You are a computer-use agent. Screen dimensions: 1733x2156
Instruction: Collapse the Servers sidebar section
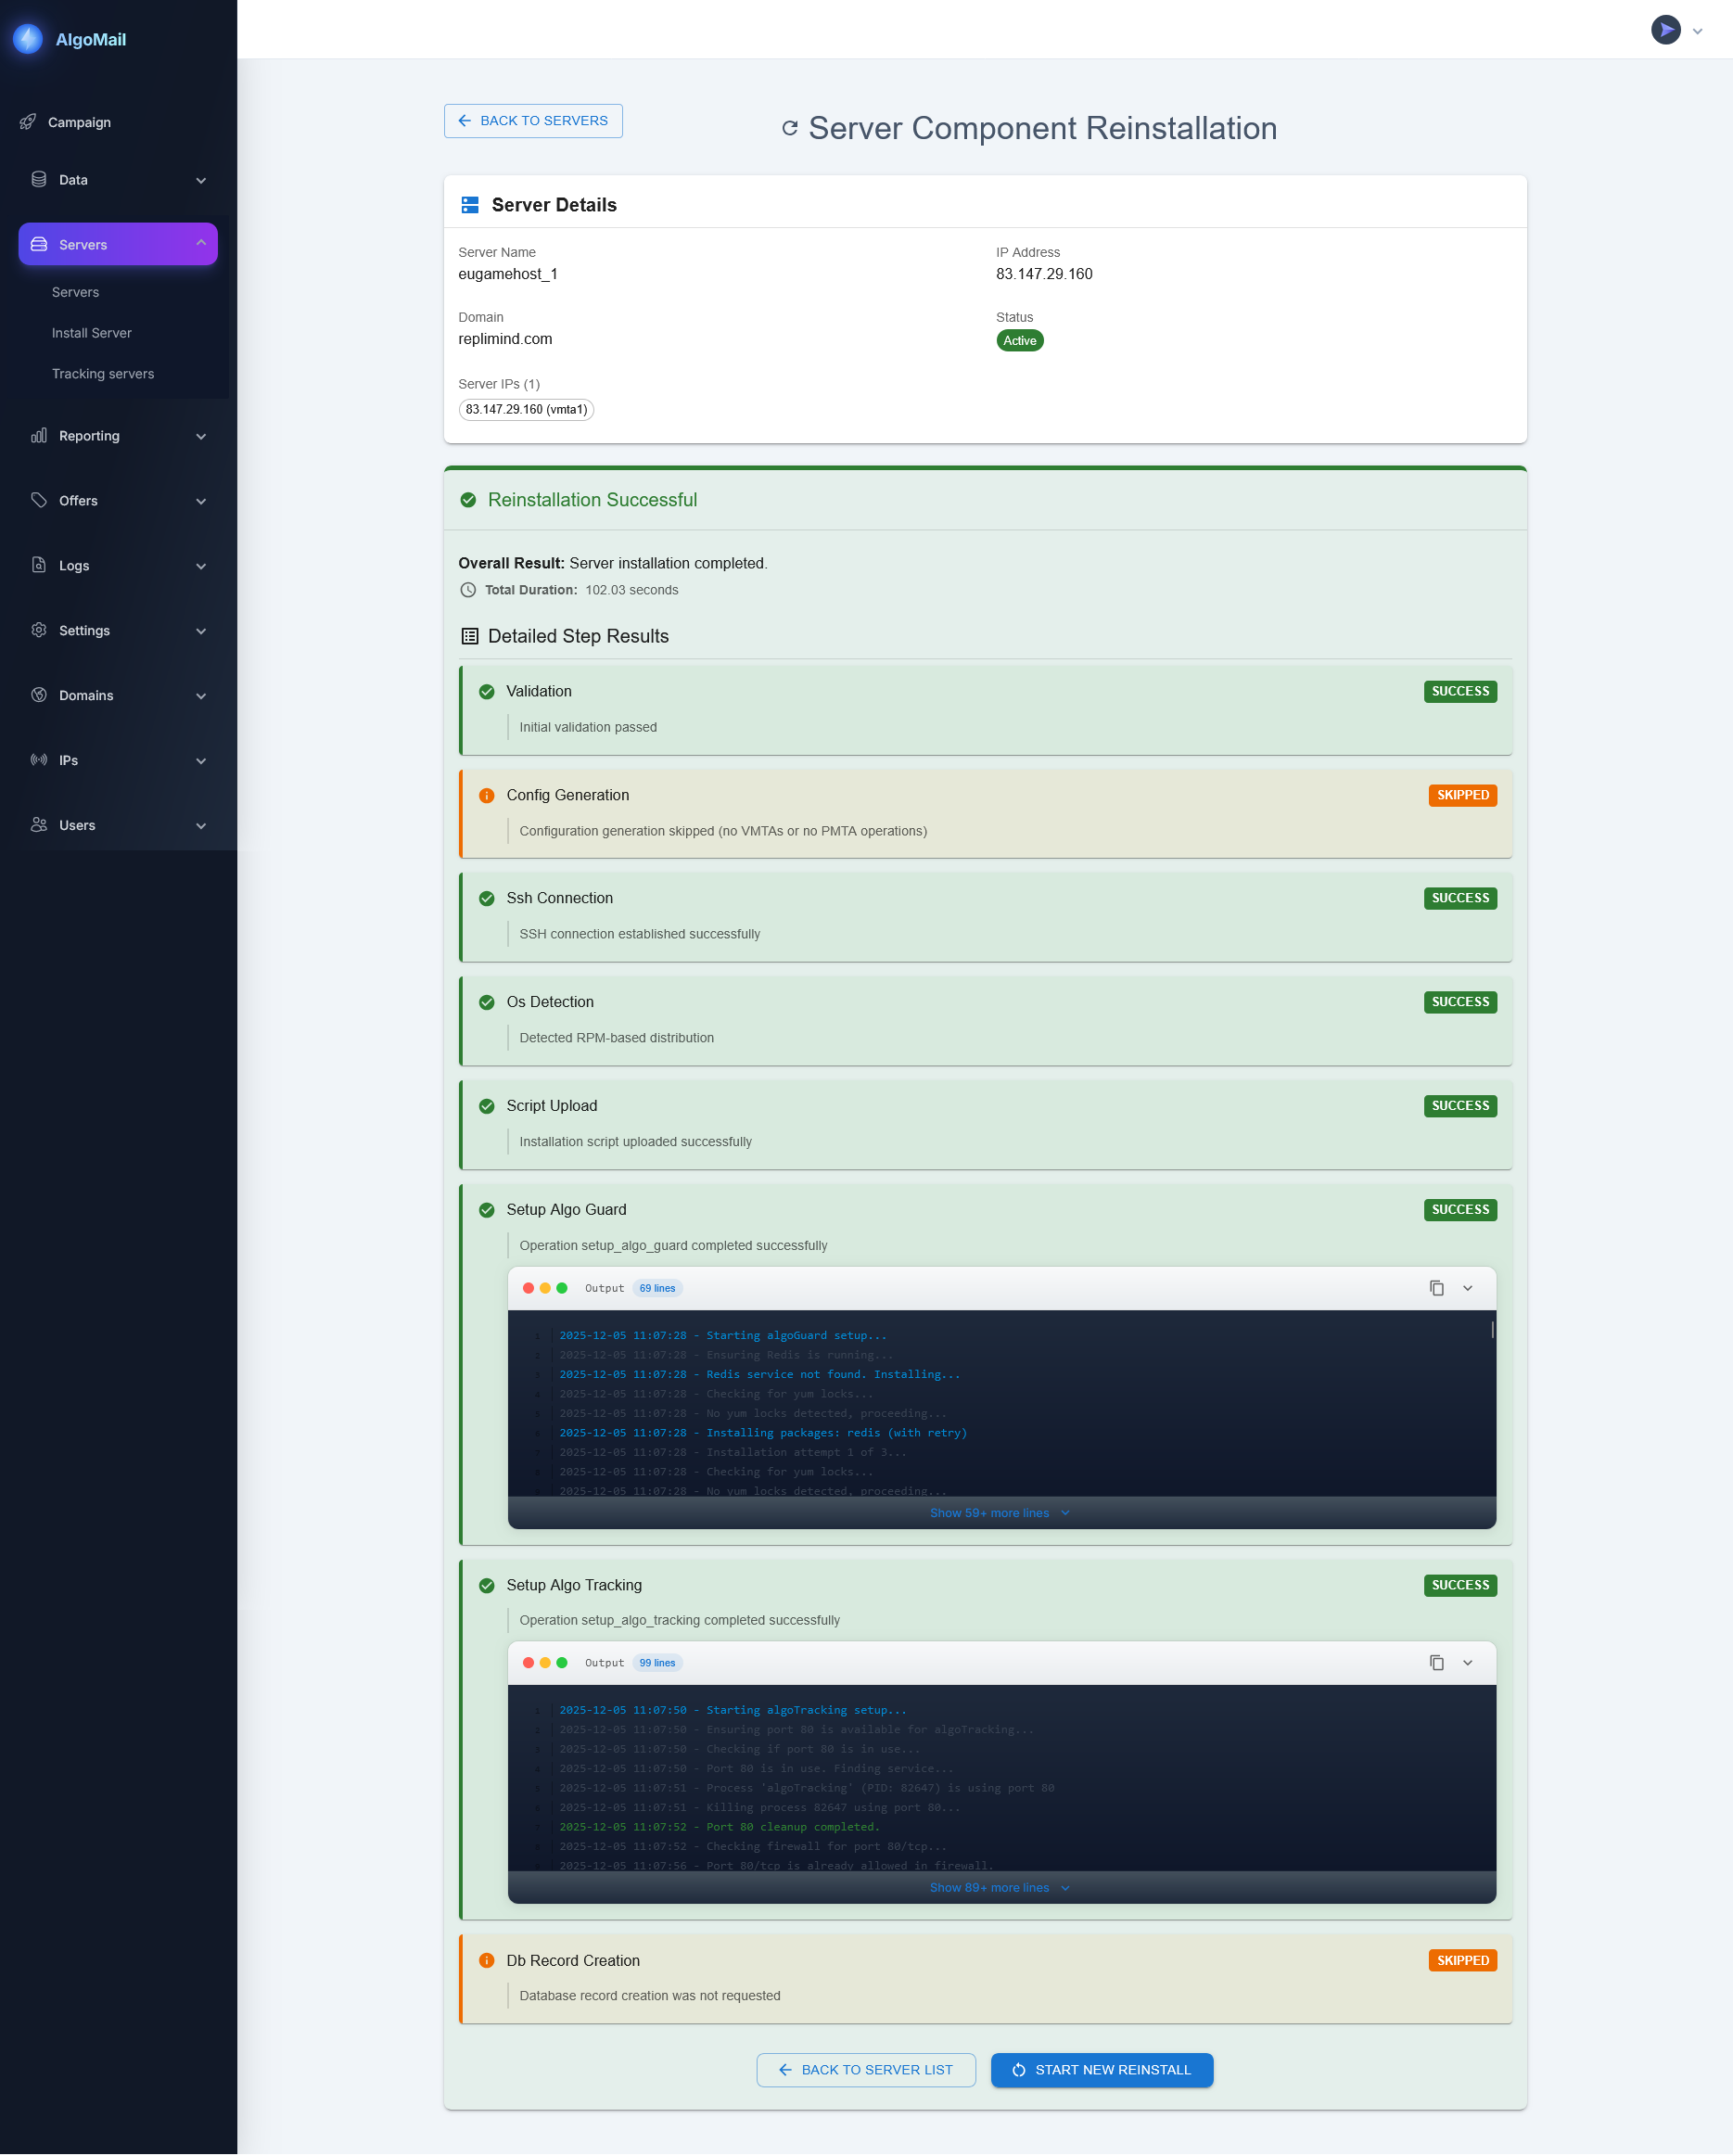coord(201,243)
